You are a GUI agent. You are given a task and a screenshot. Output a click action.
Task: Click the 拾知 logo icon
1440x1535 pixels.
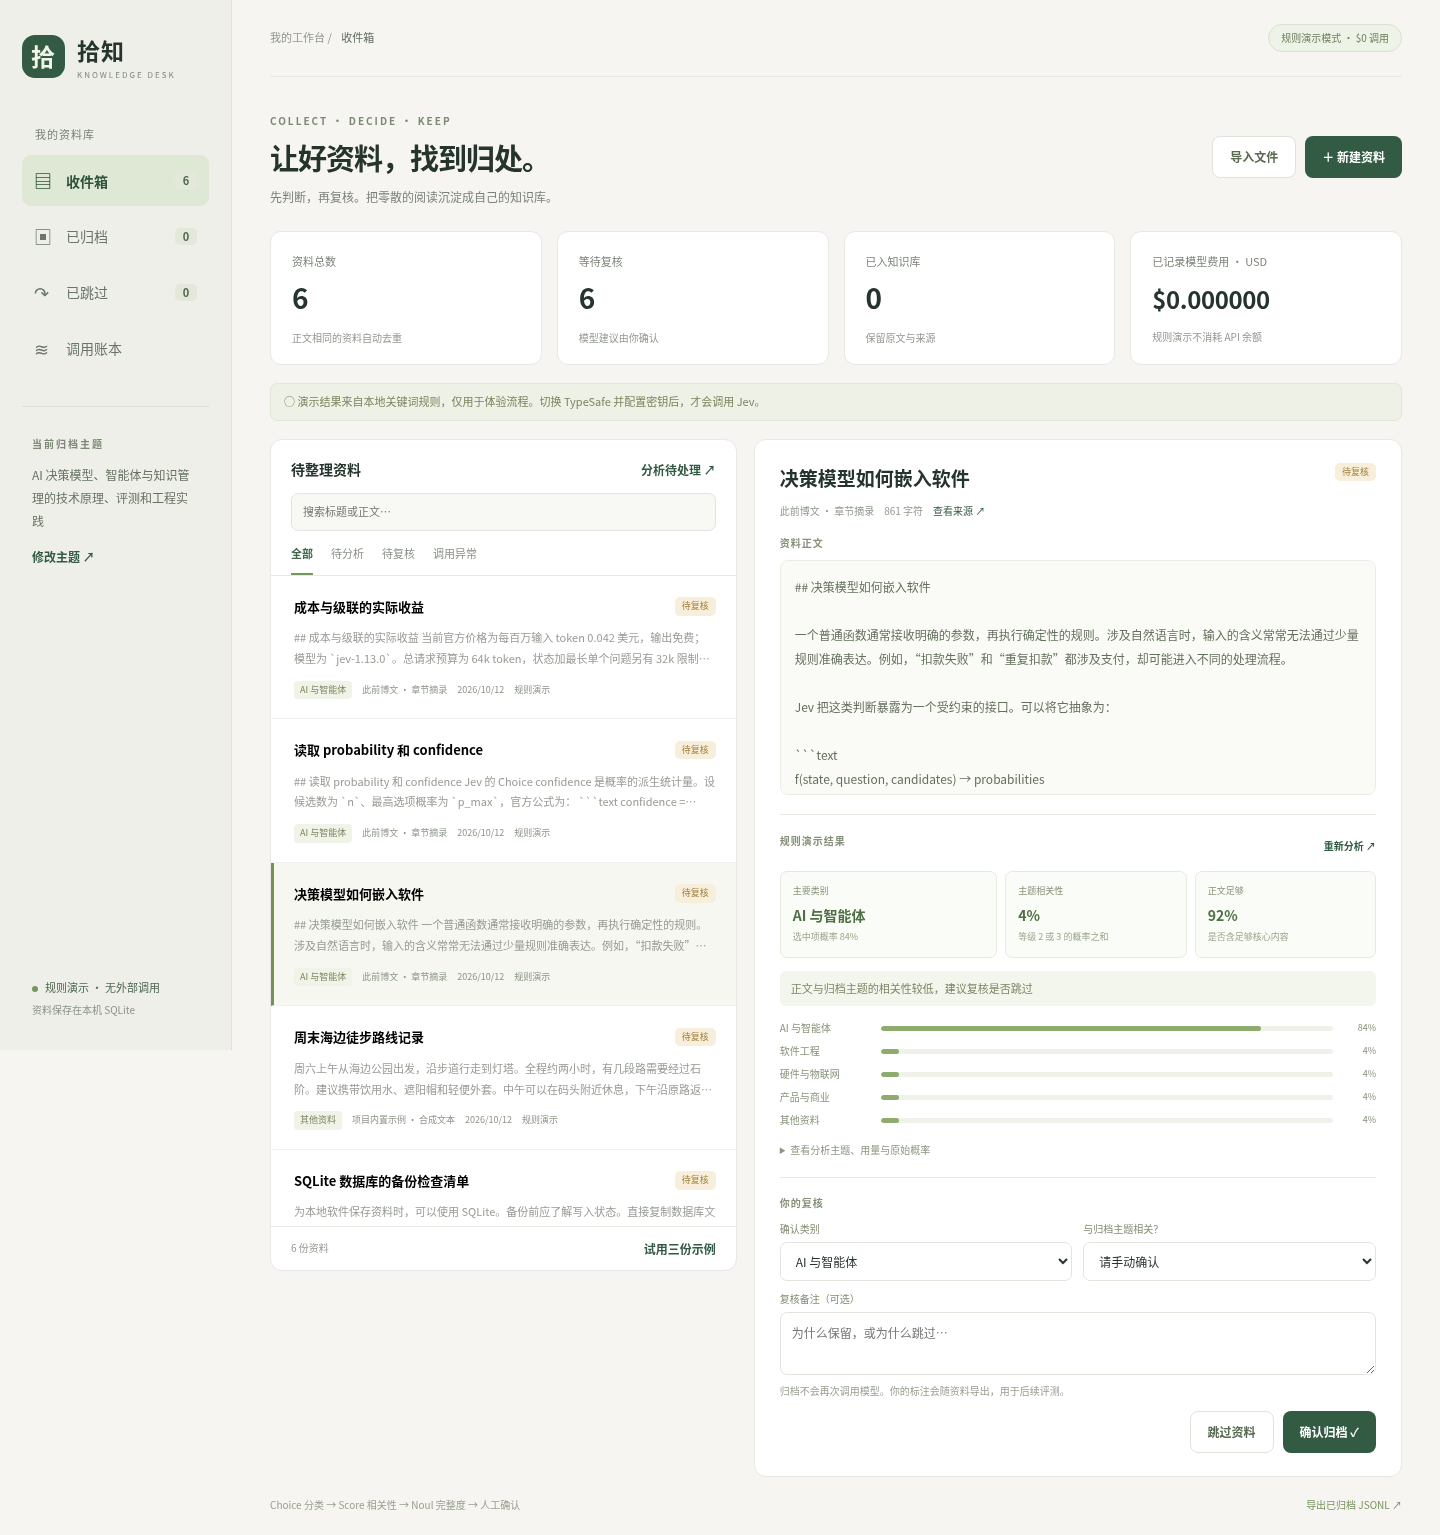point(43,57)
